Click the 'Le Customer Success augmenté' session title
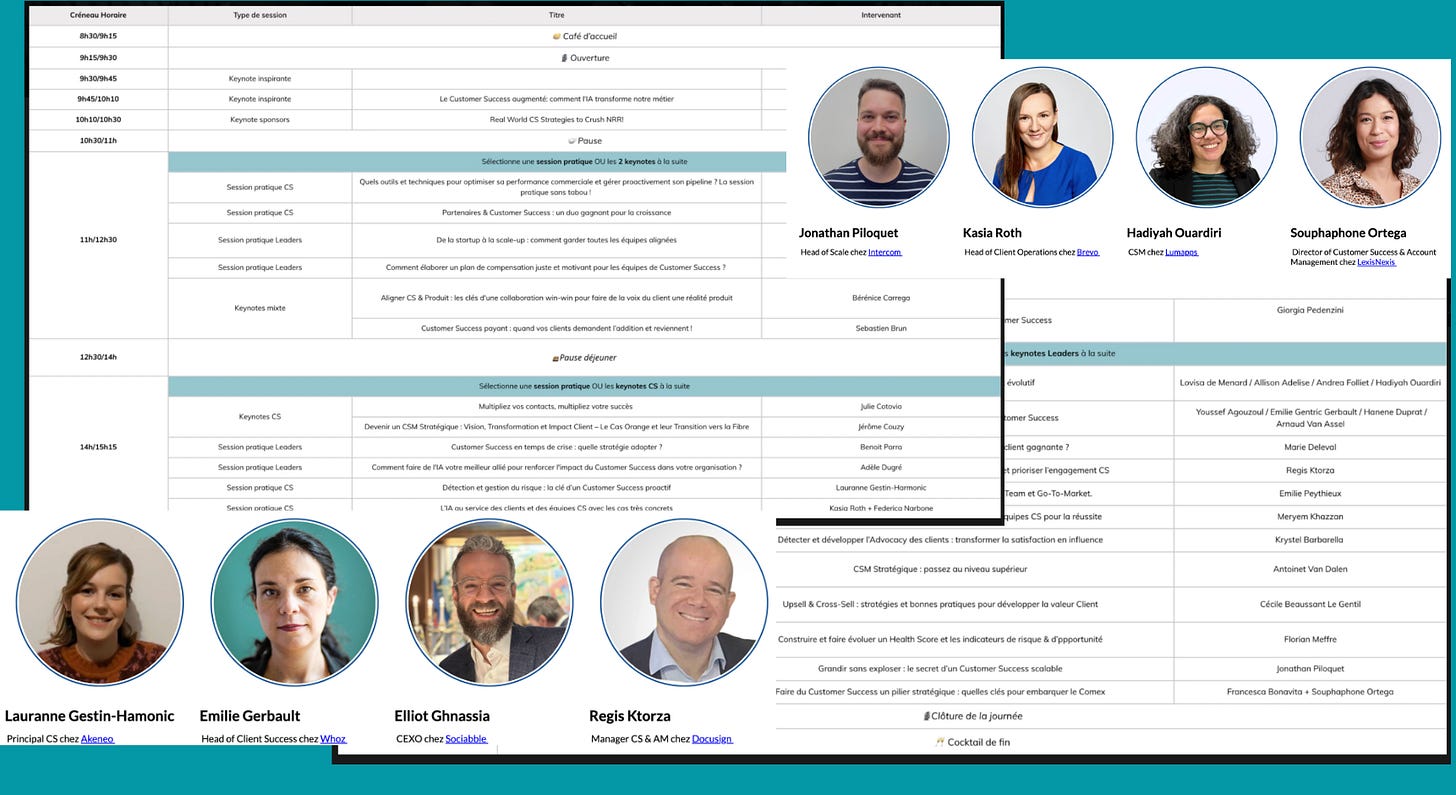This screenshot has height=795, width=1456. click(557, 99)
